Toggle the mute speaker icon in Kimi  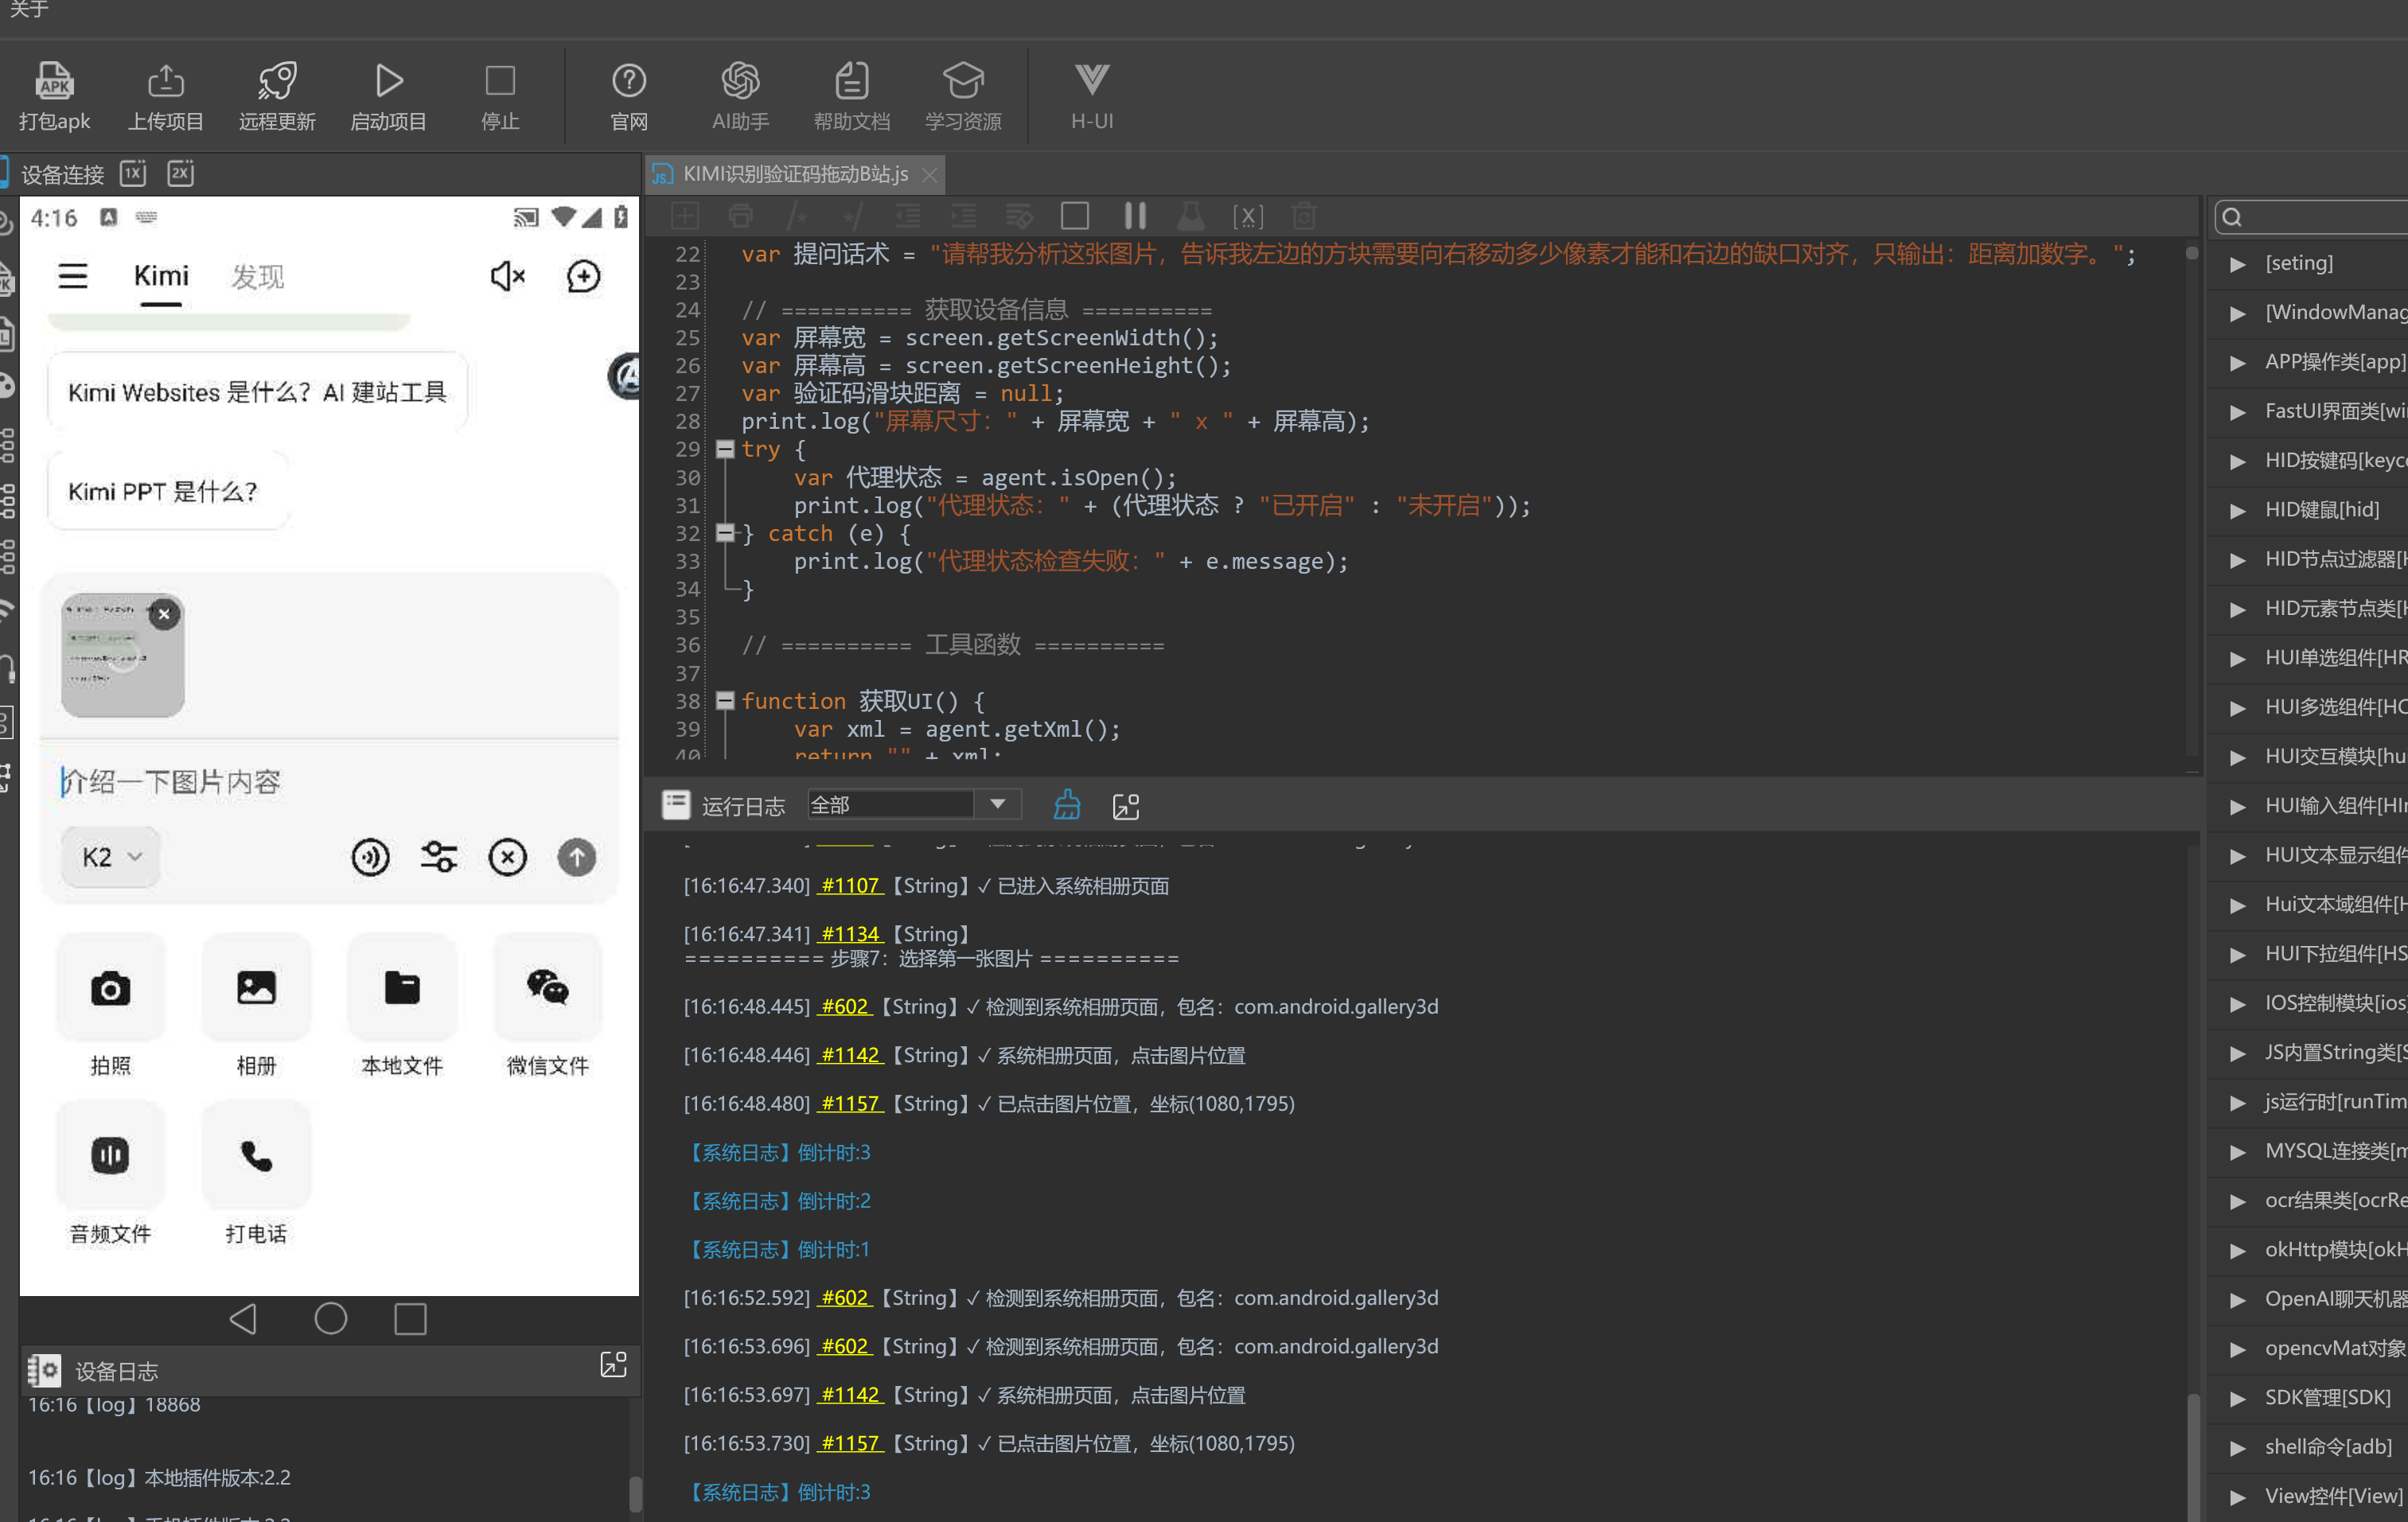click(x=507, y=276)
